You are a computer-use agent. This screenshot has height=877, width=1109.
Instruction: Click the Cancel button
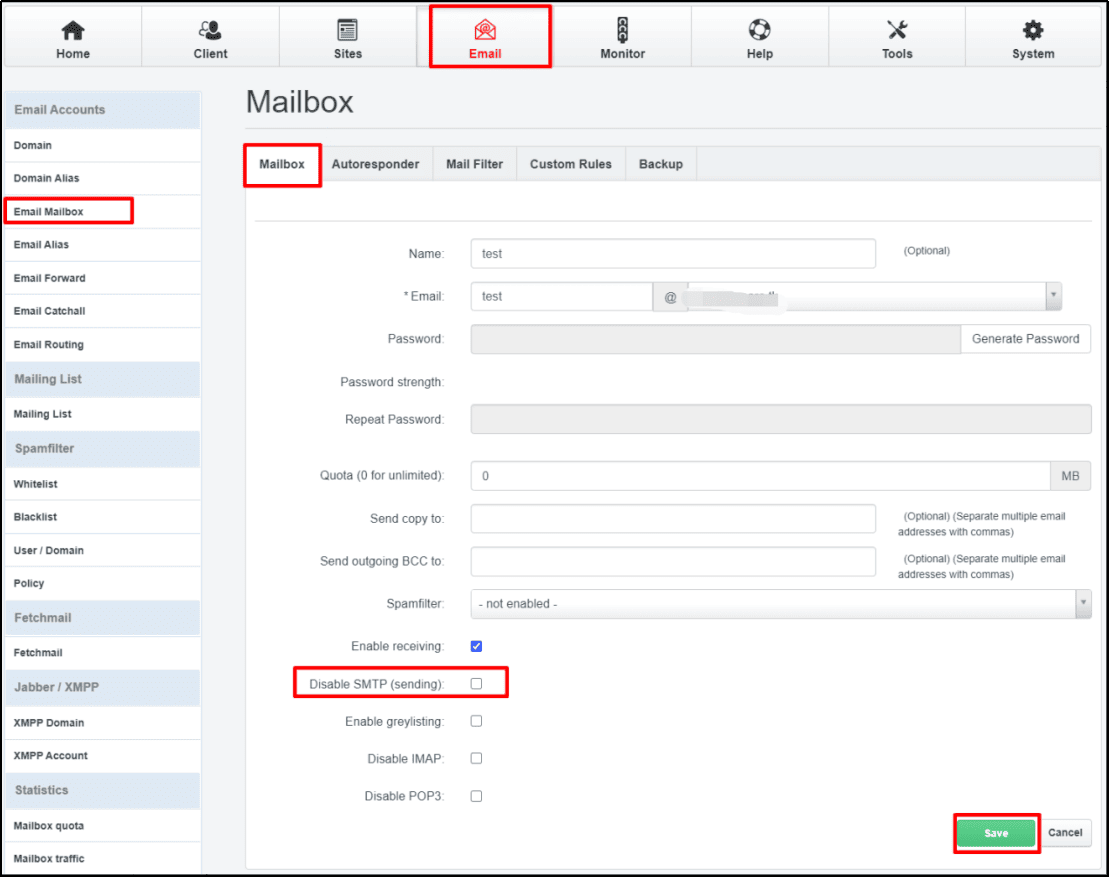(x=1065, y=832)
